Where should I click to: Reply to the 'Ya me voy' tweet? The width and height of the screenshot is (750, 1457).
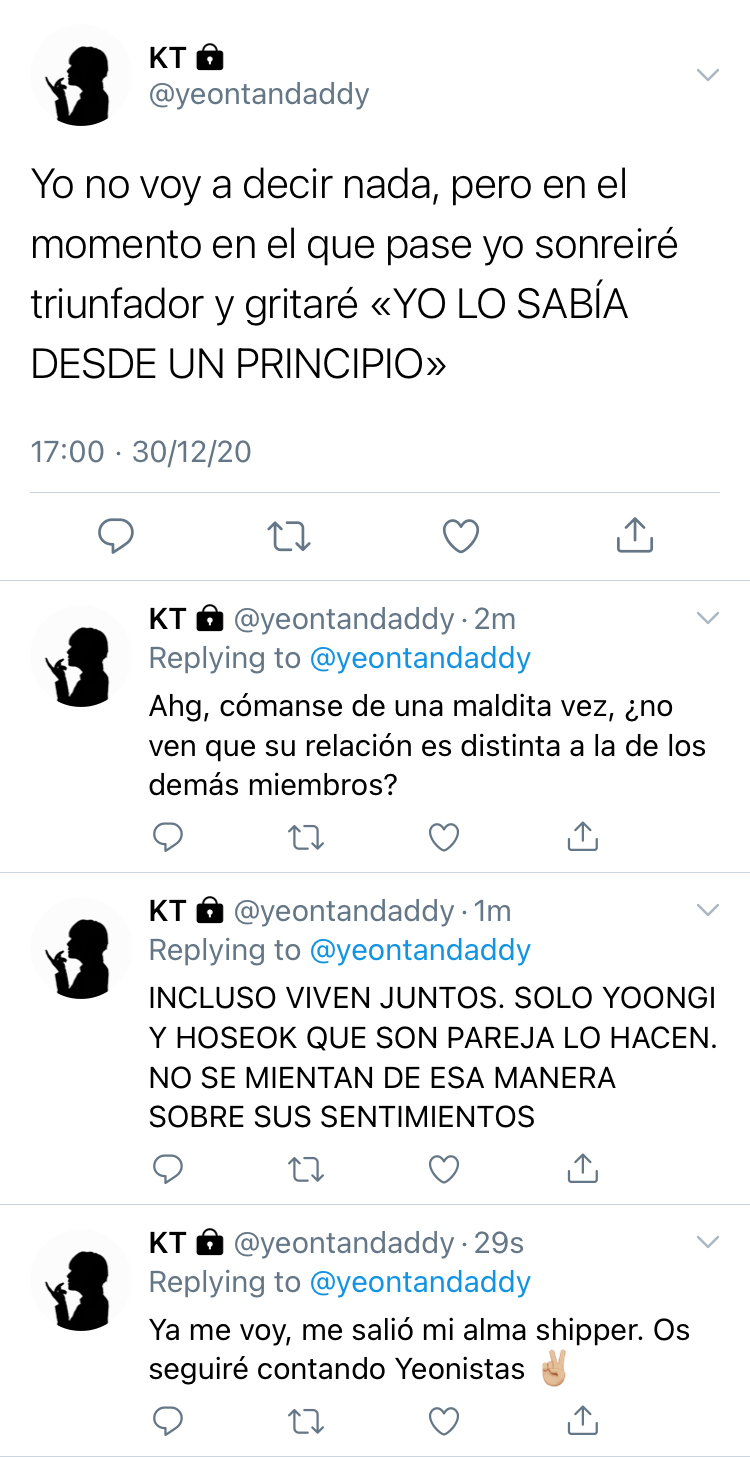coord(168,1420)
